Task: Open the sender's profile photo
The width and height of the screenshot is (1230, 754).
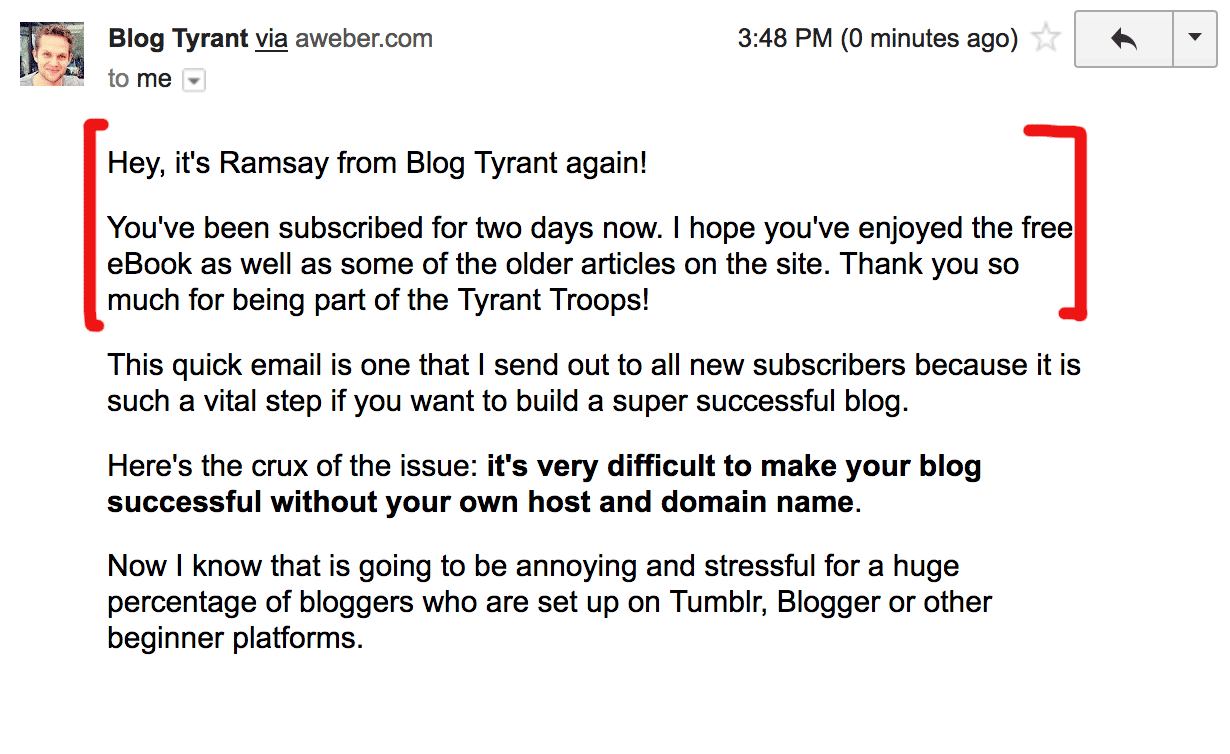Action: pos(45,54)
